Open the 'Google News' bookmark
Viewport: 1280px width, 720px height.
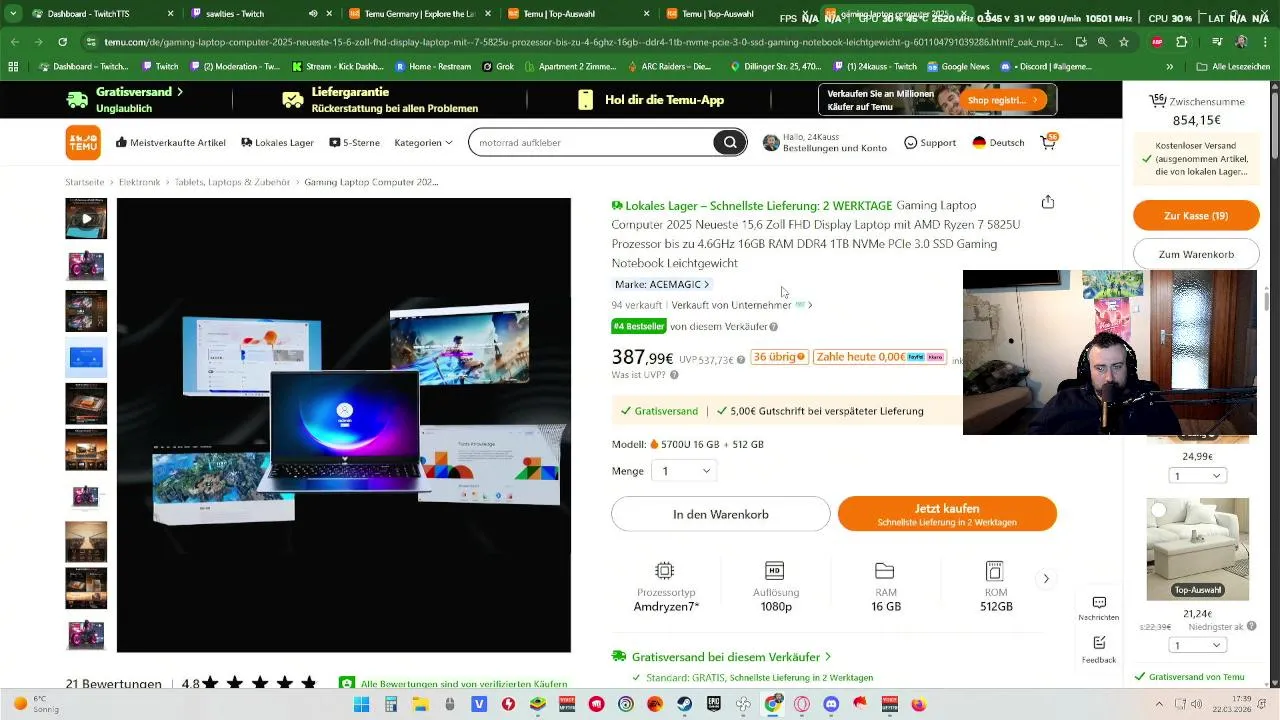[x=958, y=66]
